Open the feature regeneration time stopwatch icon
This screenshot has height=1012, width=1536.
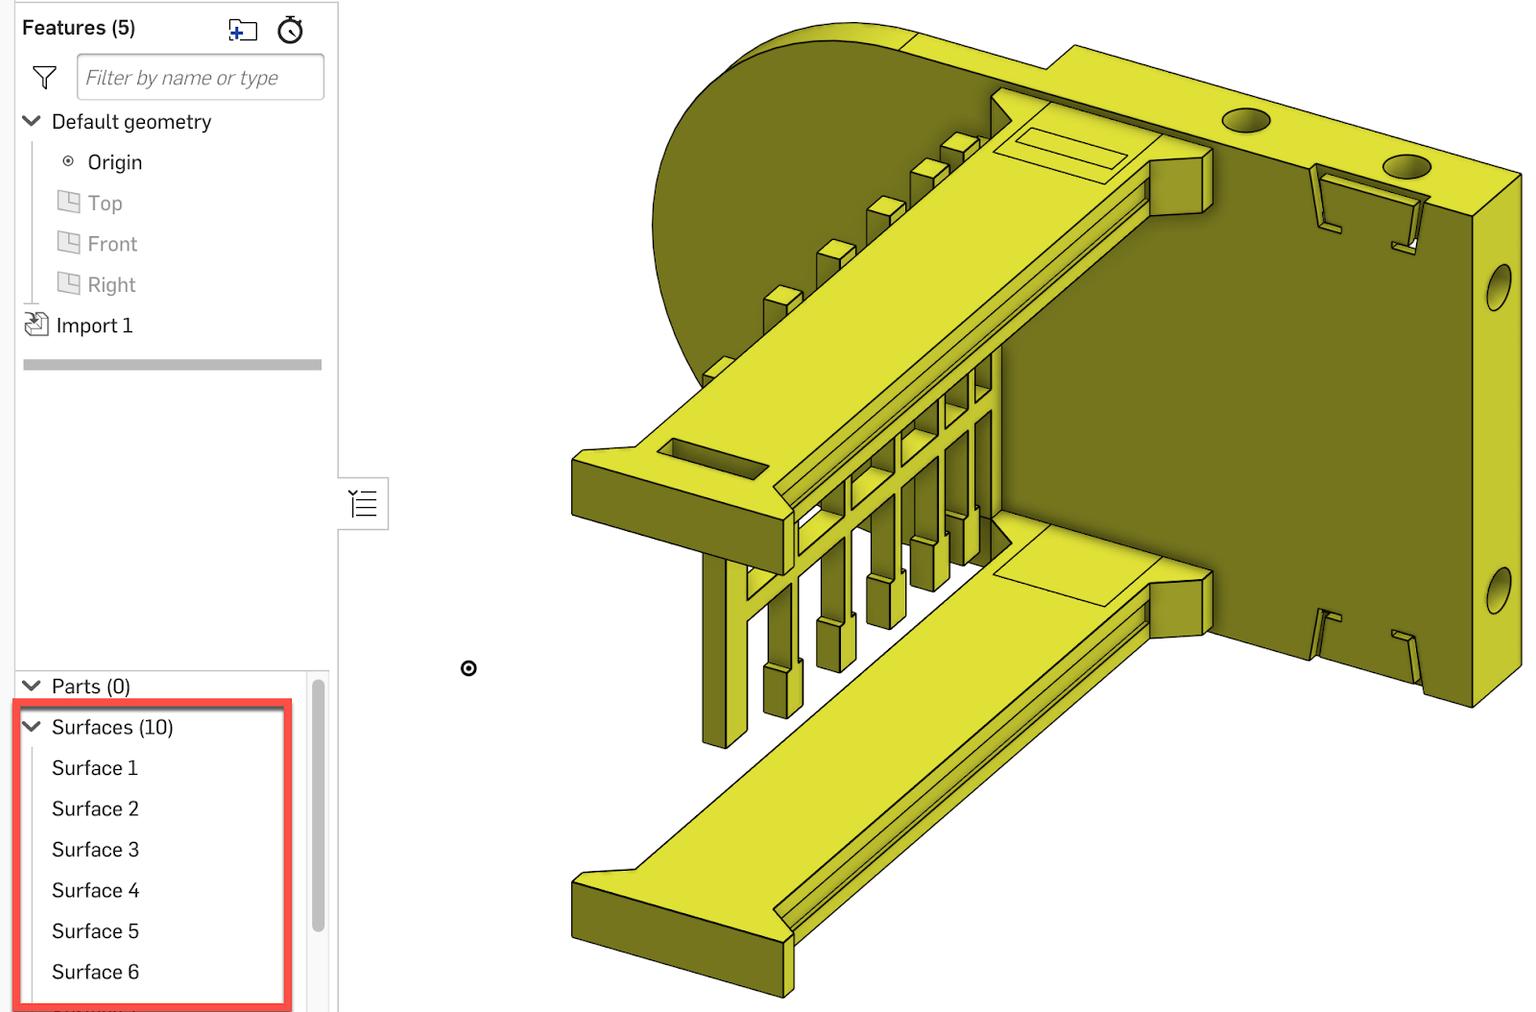[x=291, y=31]
